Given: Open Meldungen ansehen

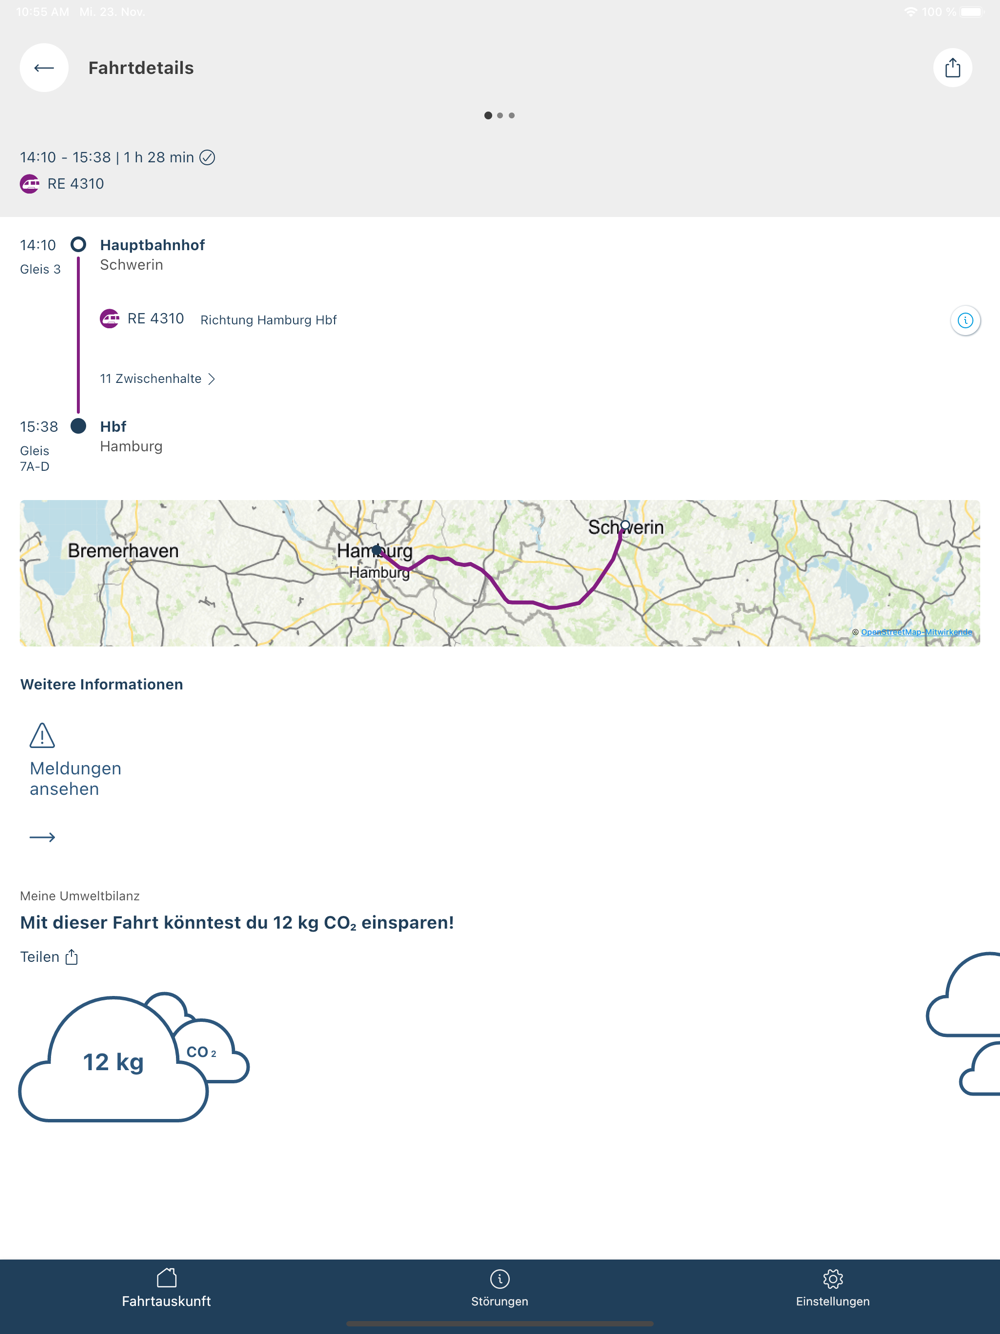Looking at the screenshot, I should [x=76, y=779].
